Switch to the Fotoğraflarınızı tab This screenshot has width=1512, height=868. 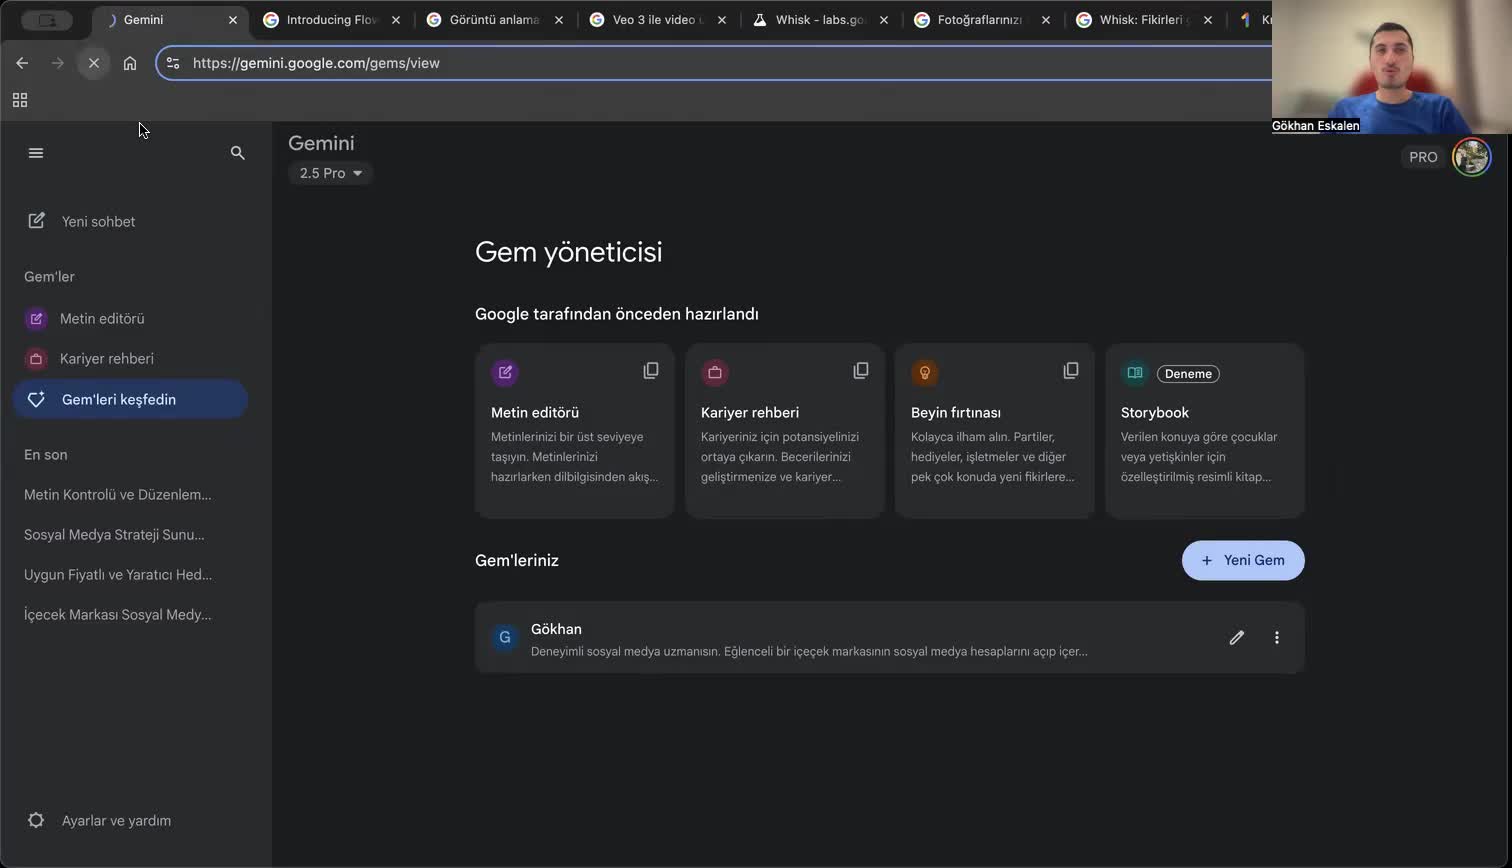click(982, 20)
